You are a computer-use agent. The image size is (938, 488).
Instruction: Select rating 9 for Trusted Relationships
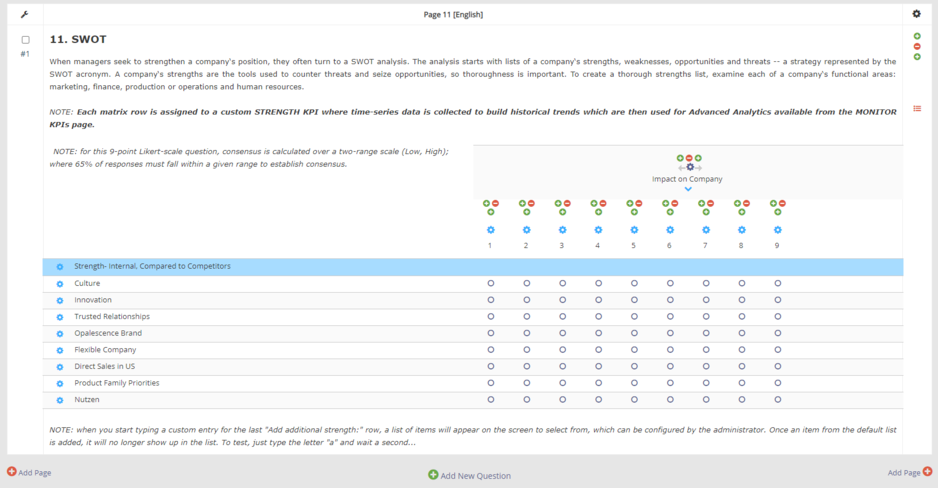[x=778, y=317]
